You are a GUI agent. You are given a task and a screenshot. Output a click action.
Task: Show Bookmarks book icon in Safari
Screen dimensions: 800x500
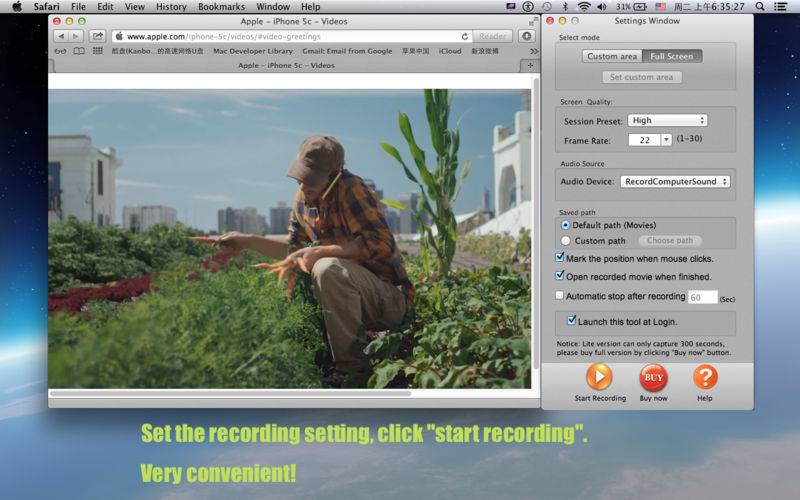79,51
